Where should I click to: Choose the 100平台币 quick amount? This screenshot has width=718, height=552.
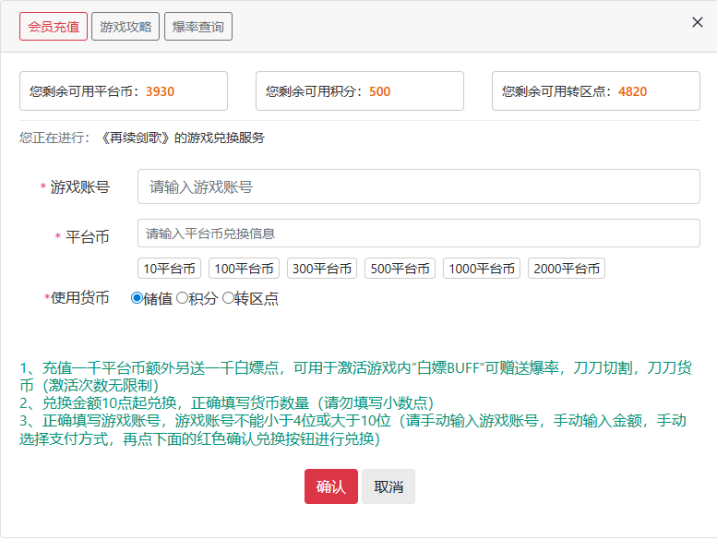[245, 269]
